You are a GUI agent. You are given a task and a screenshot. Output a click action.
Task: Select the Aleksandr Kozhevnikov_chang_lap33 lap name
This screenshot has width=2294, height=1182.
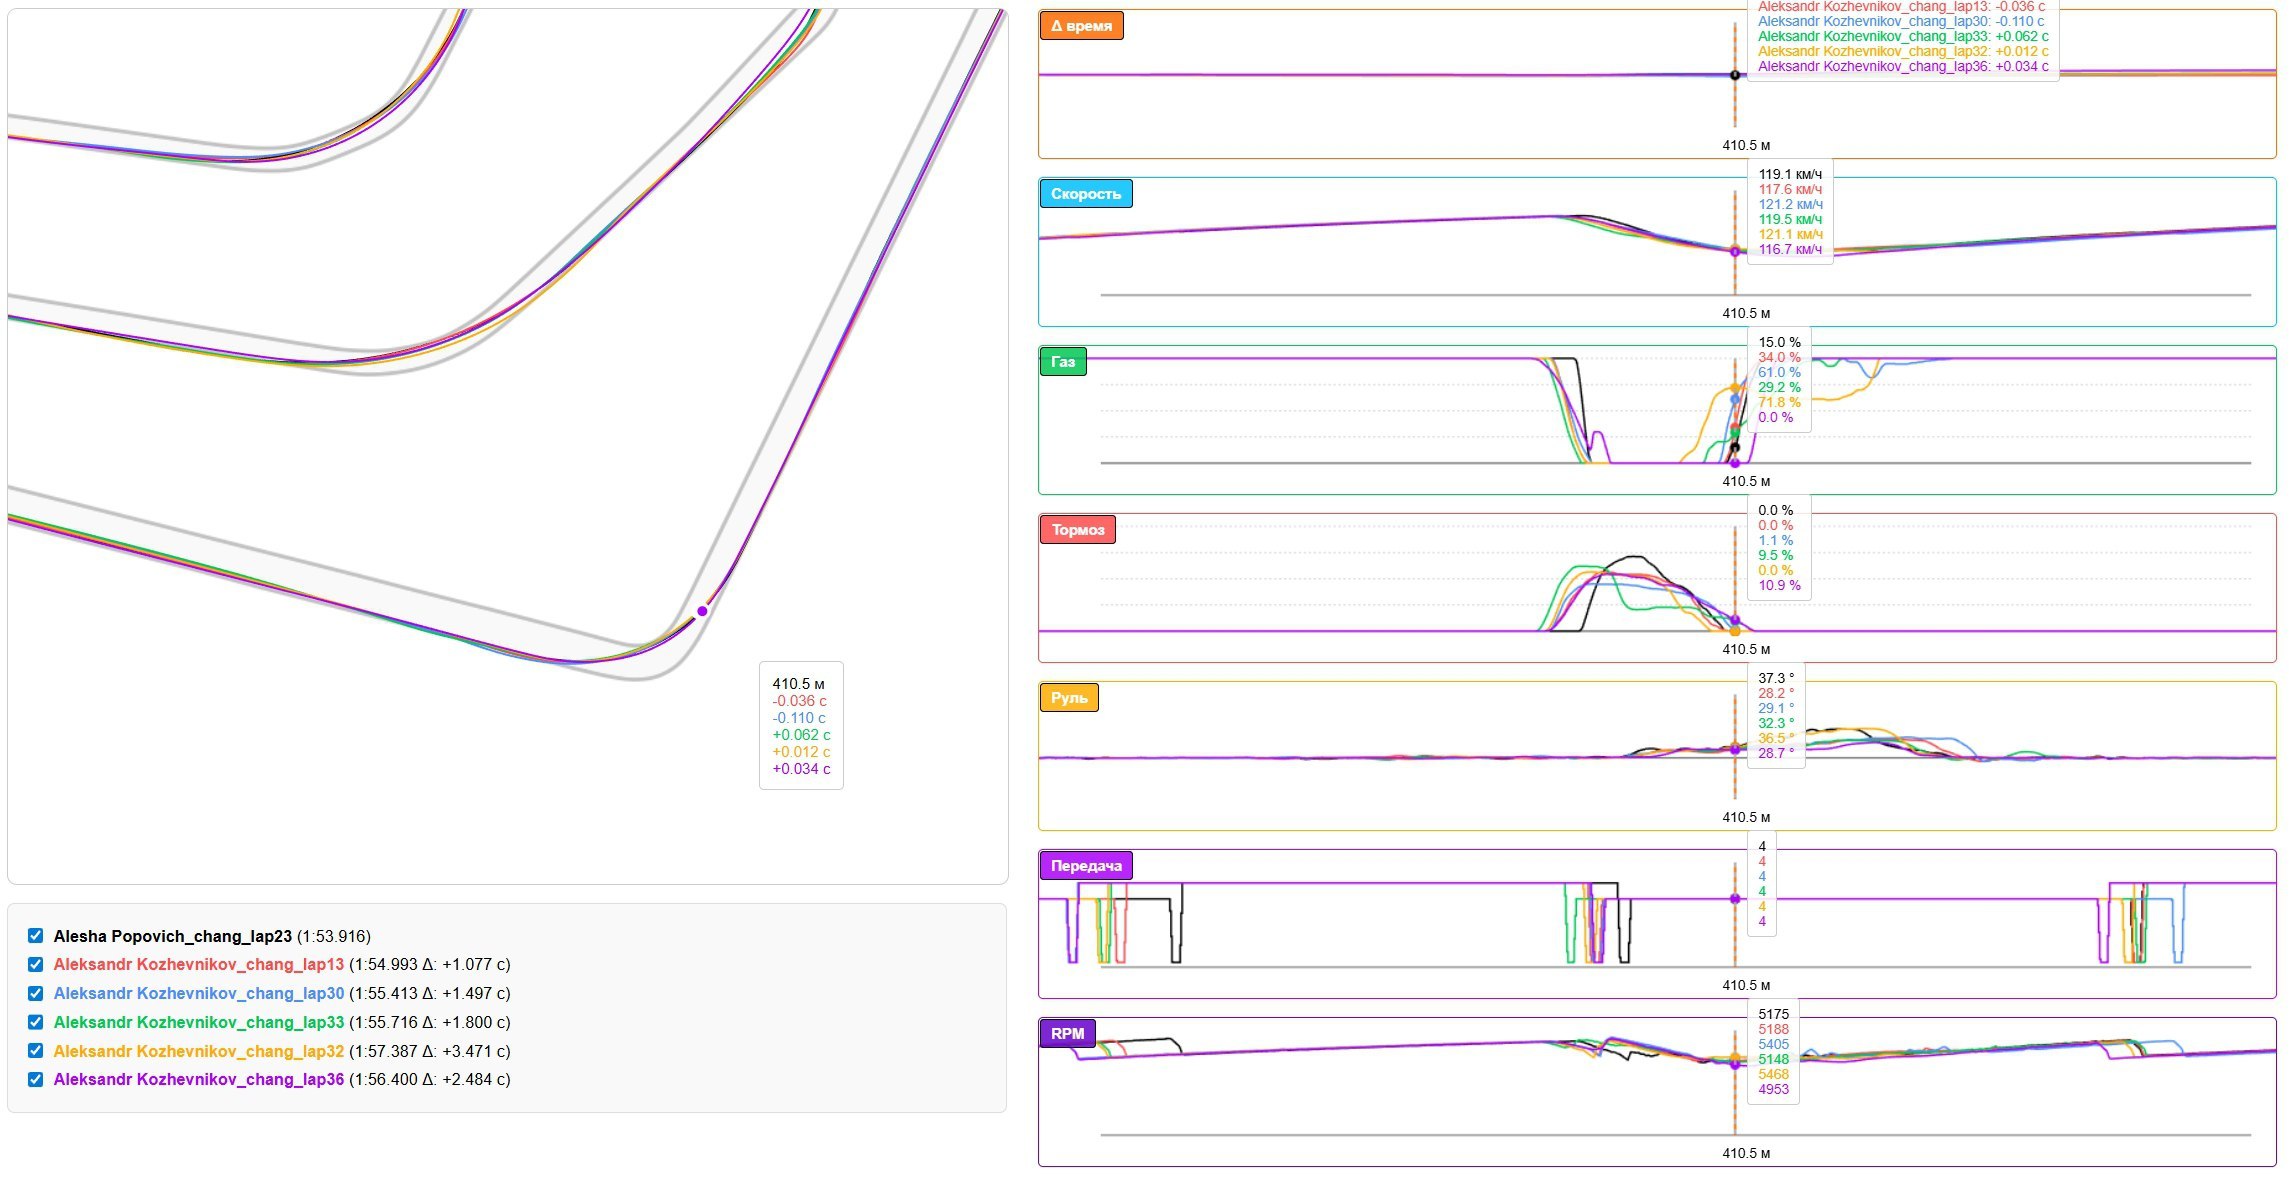coord(198,1022)
